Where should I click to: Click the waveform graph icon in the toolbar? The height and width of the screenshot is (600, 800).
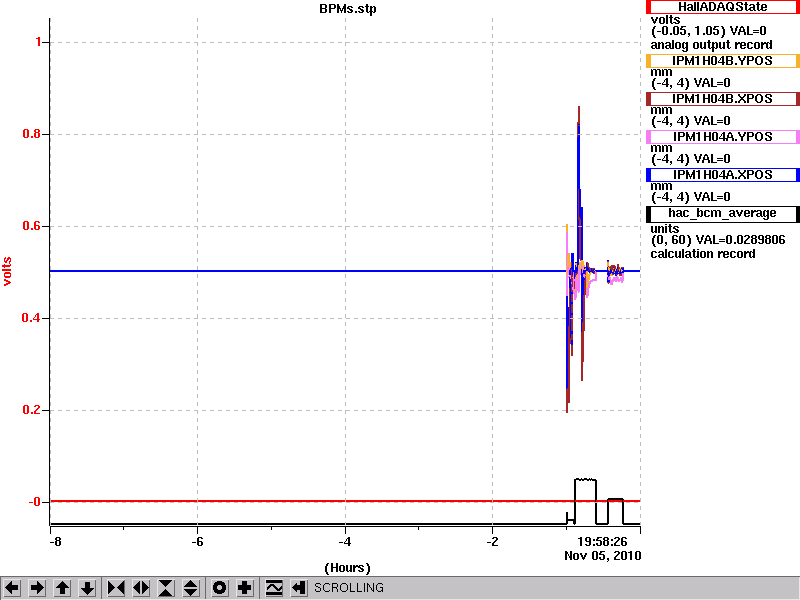point(274,588)
